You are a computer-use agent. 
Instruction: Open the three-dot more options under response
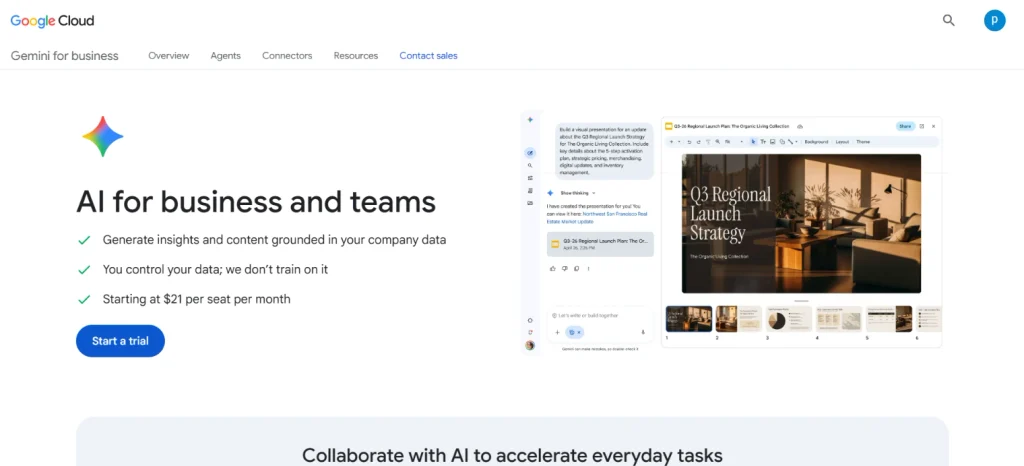588,268
